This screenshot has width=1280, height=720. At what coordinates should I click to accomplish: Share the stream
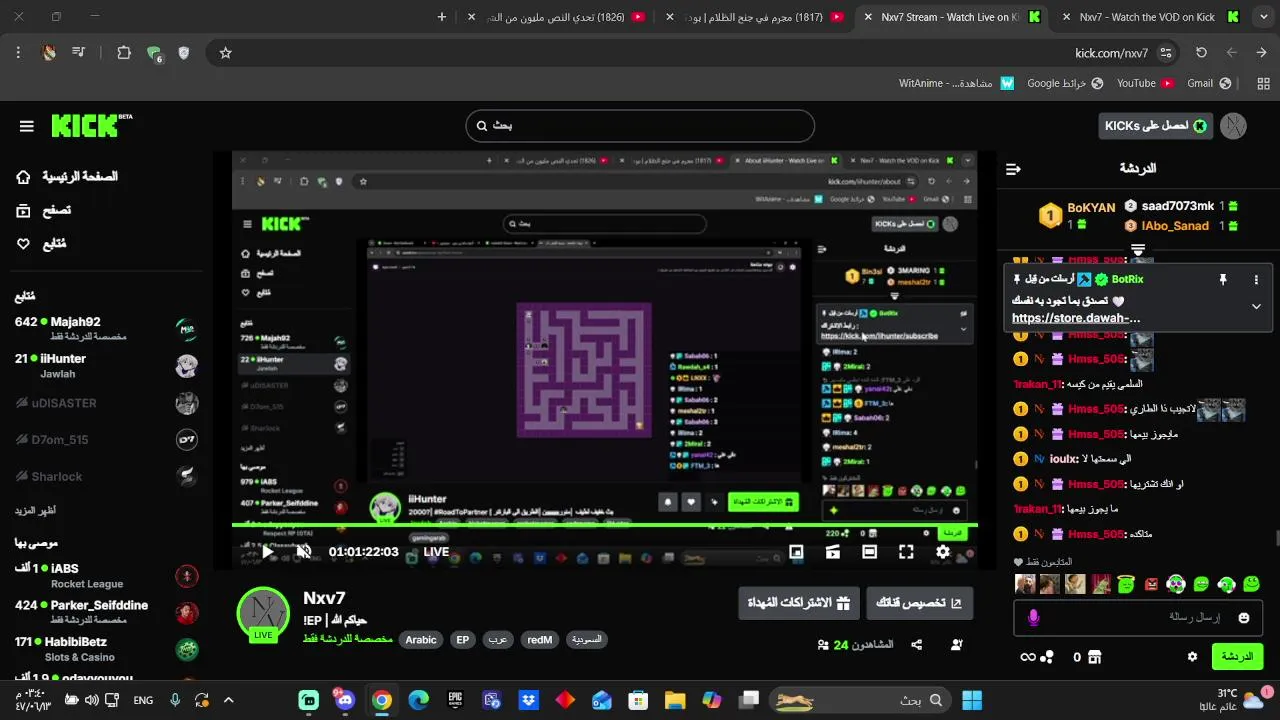click(x=916, y=645)
